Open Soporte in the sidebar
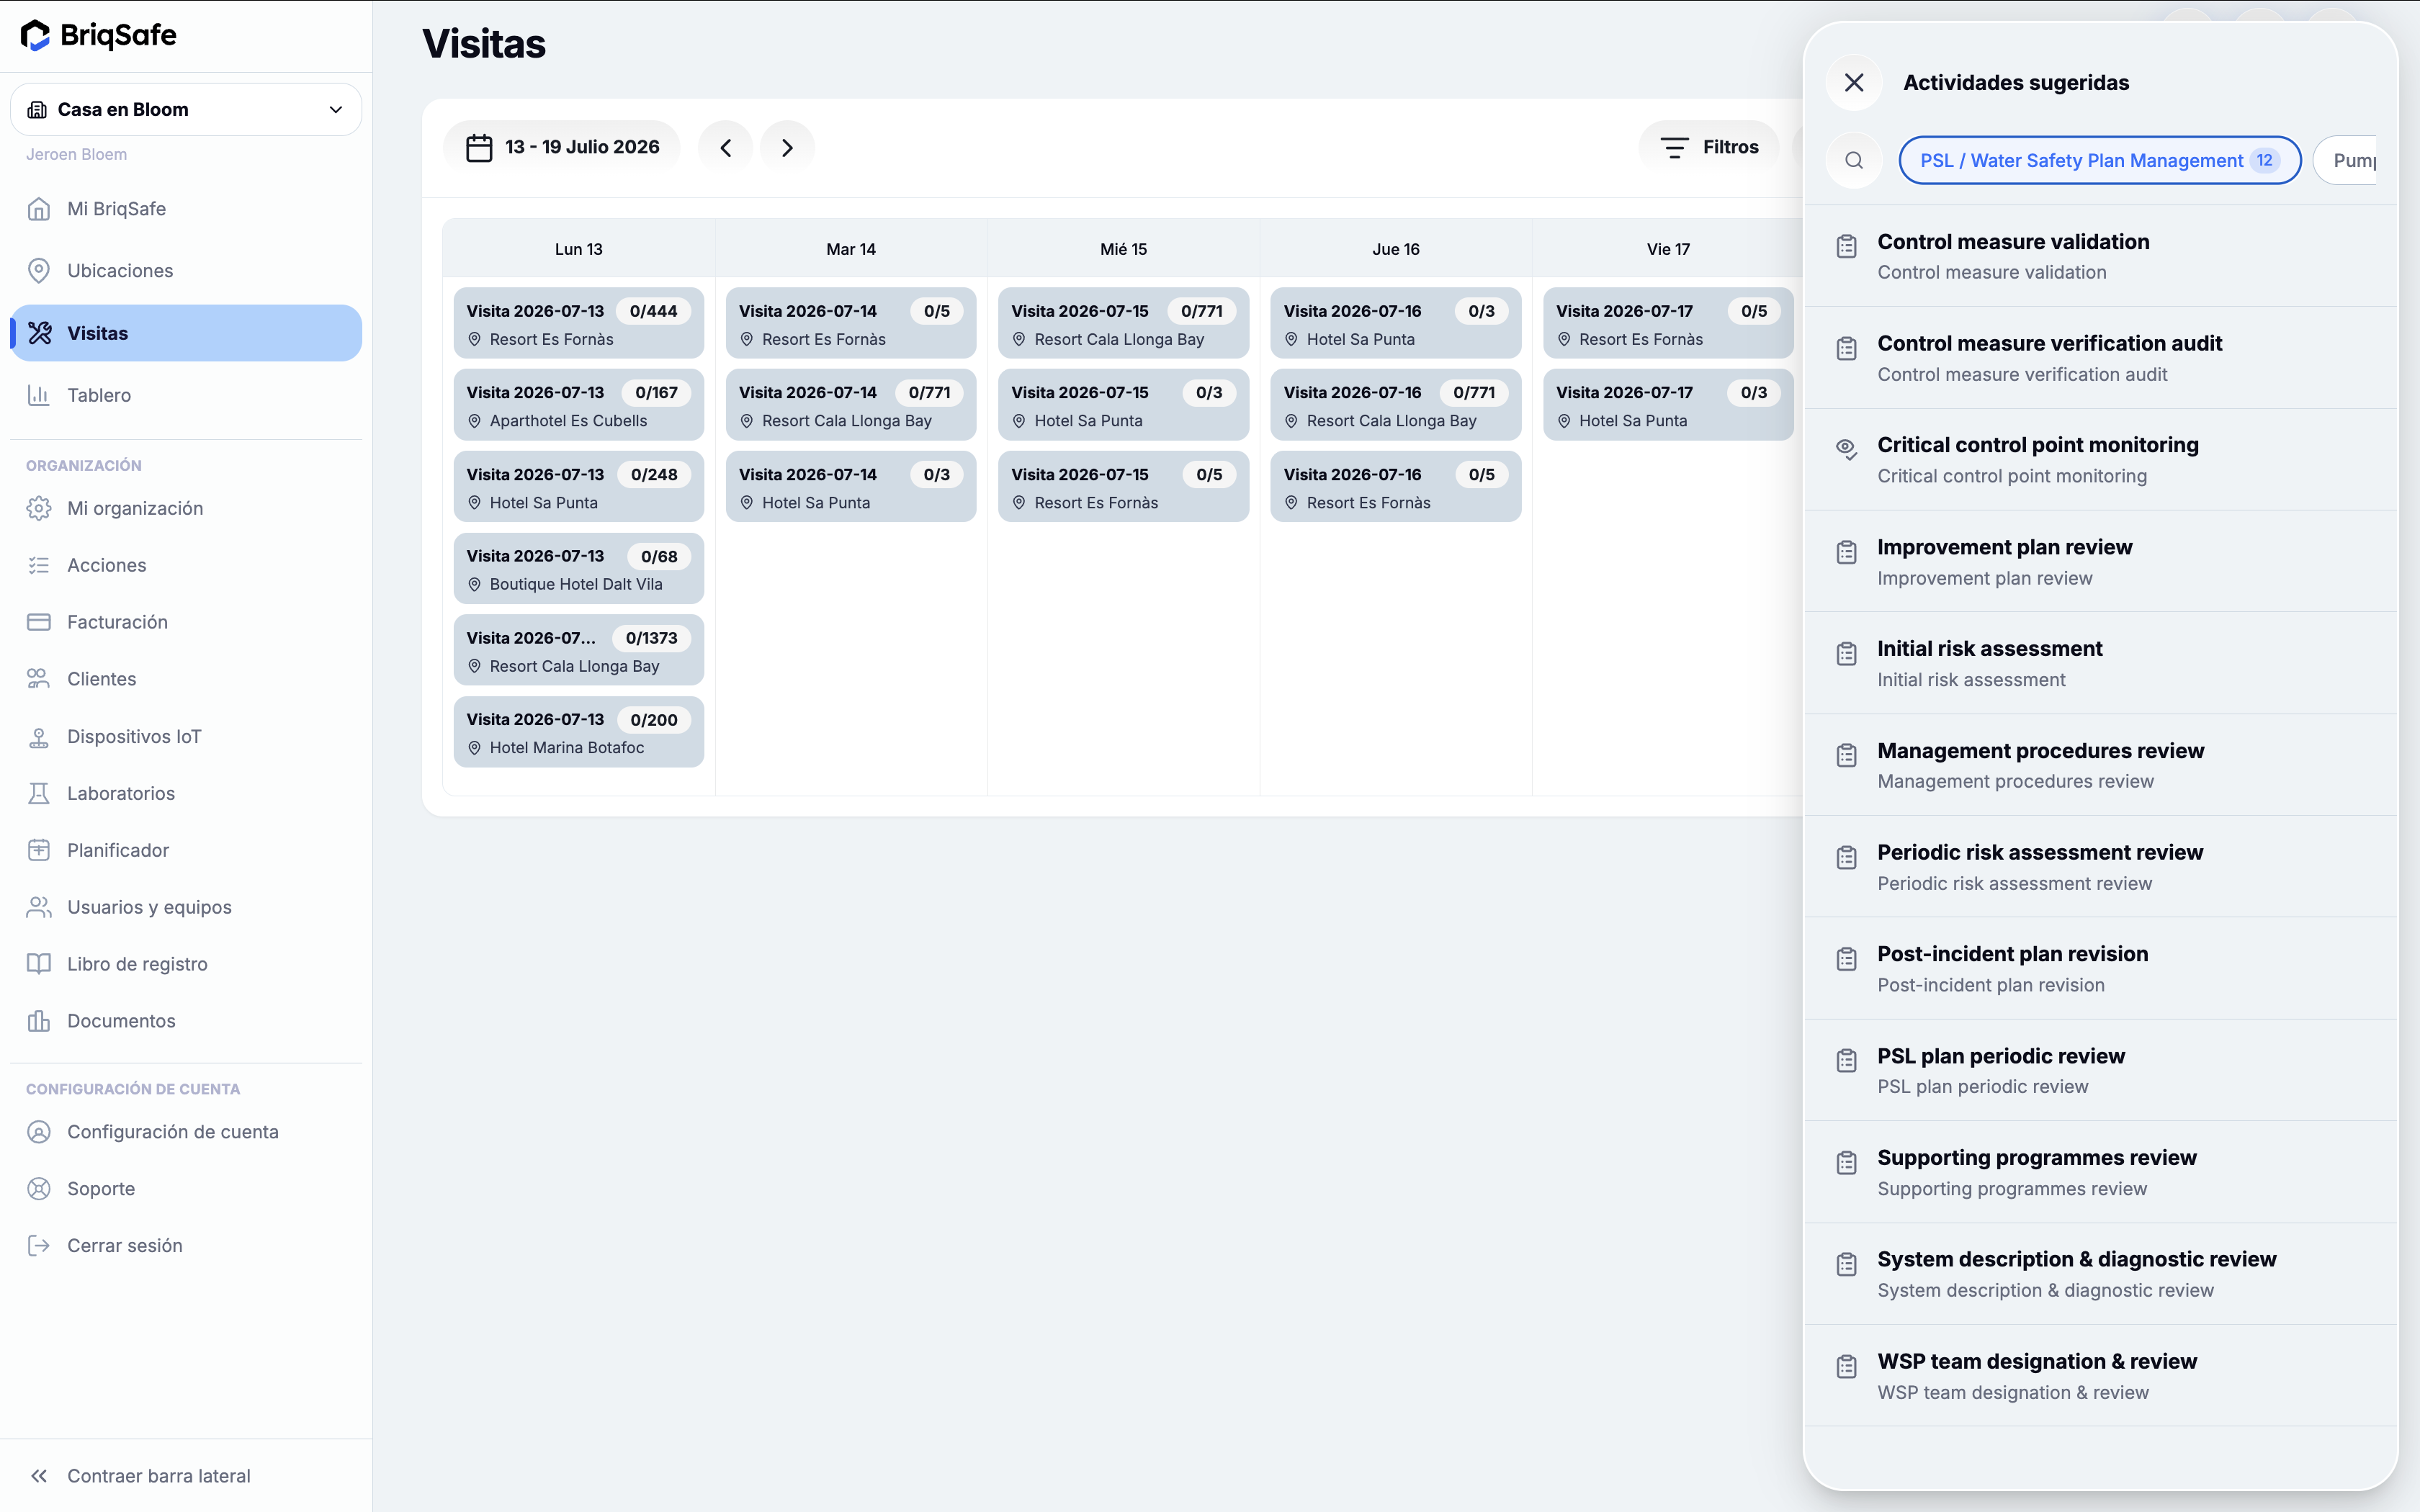The width and height of the screenshot is (2420, 1512). tap(186, 1189)
